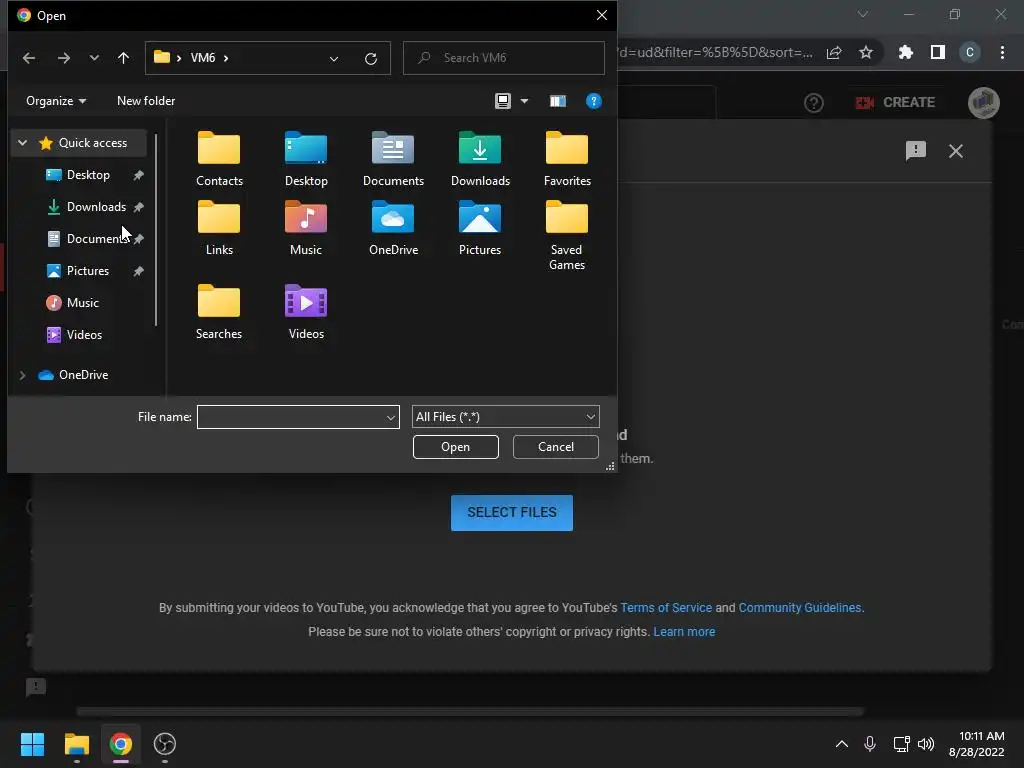Go up one folder level
Screen dimensions: 1024x768
(123, 58)
